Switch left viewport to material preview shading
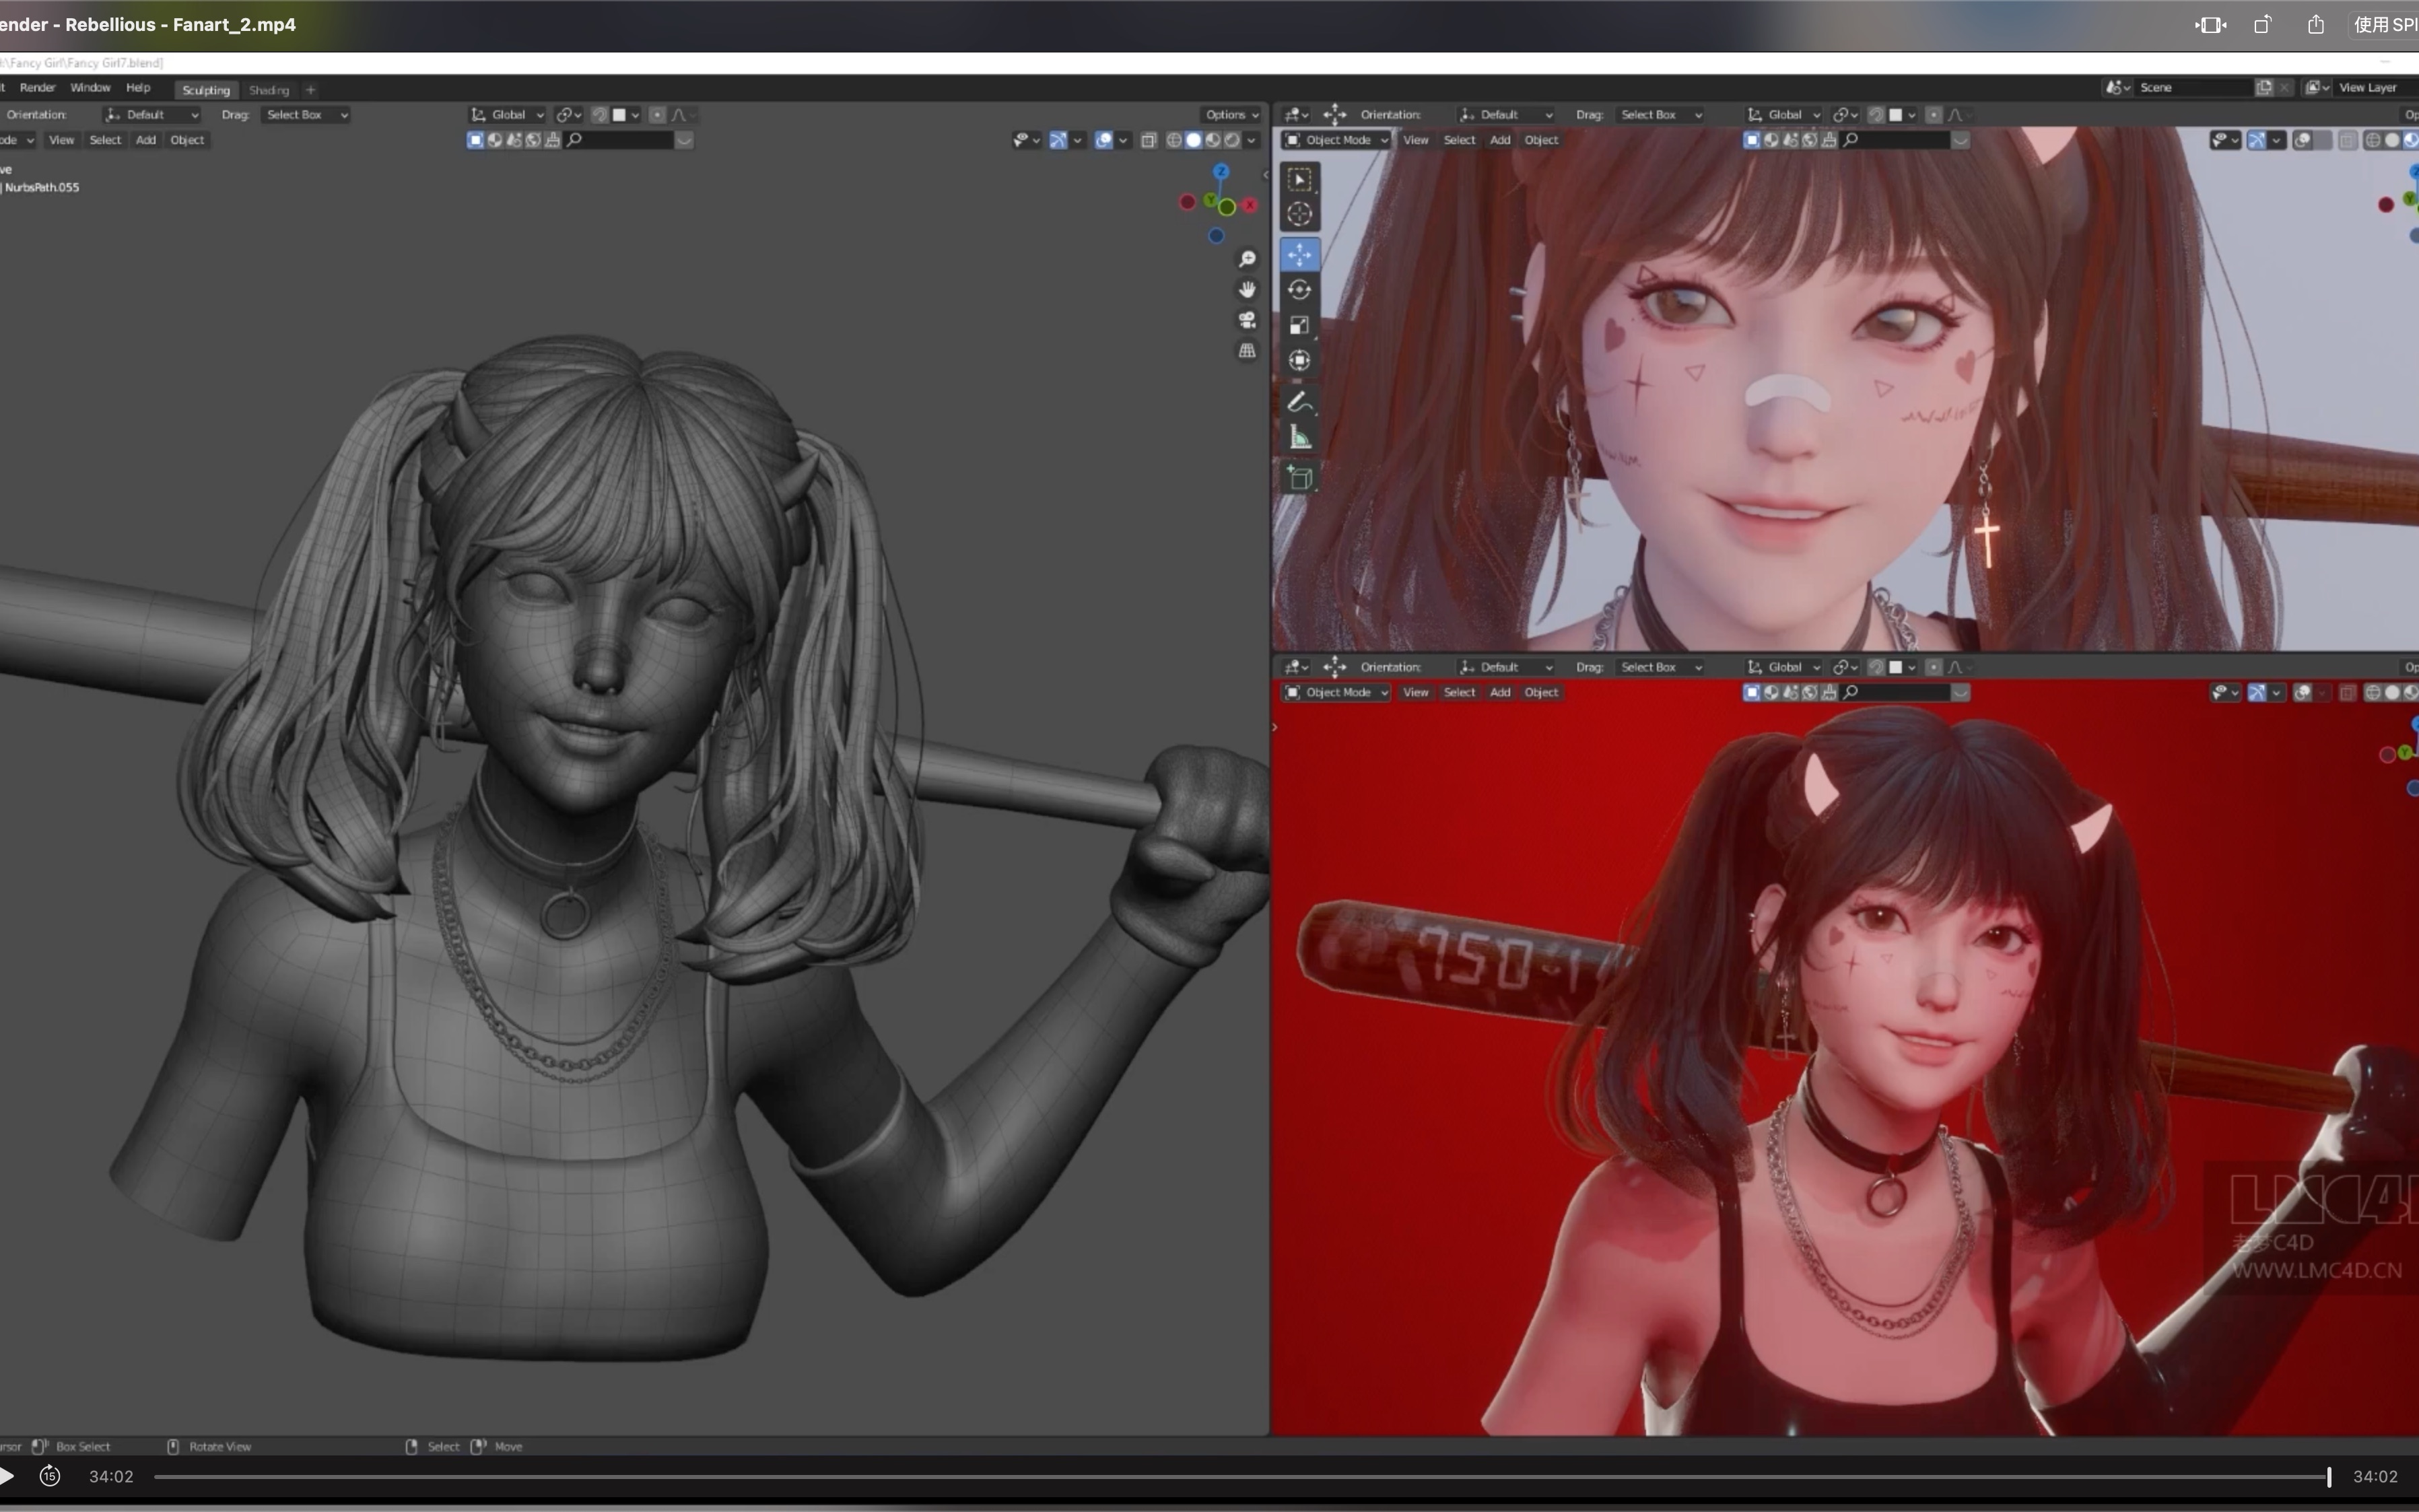 [x=1213, y=140]
